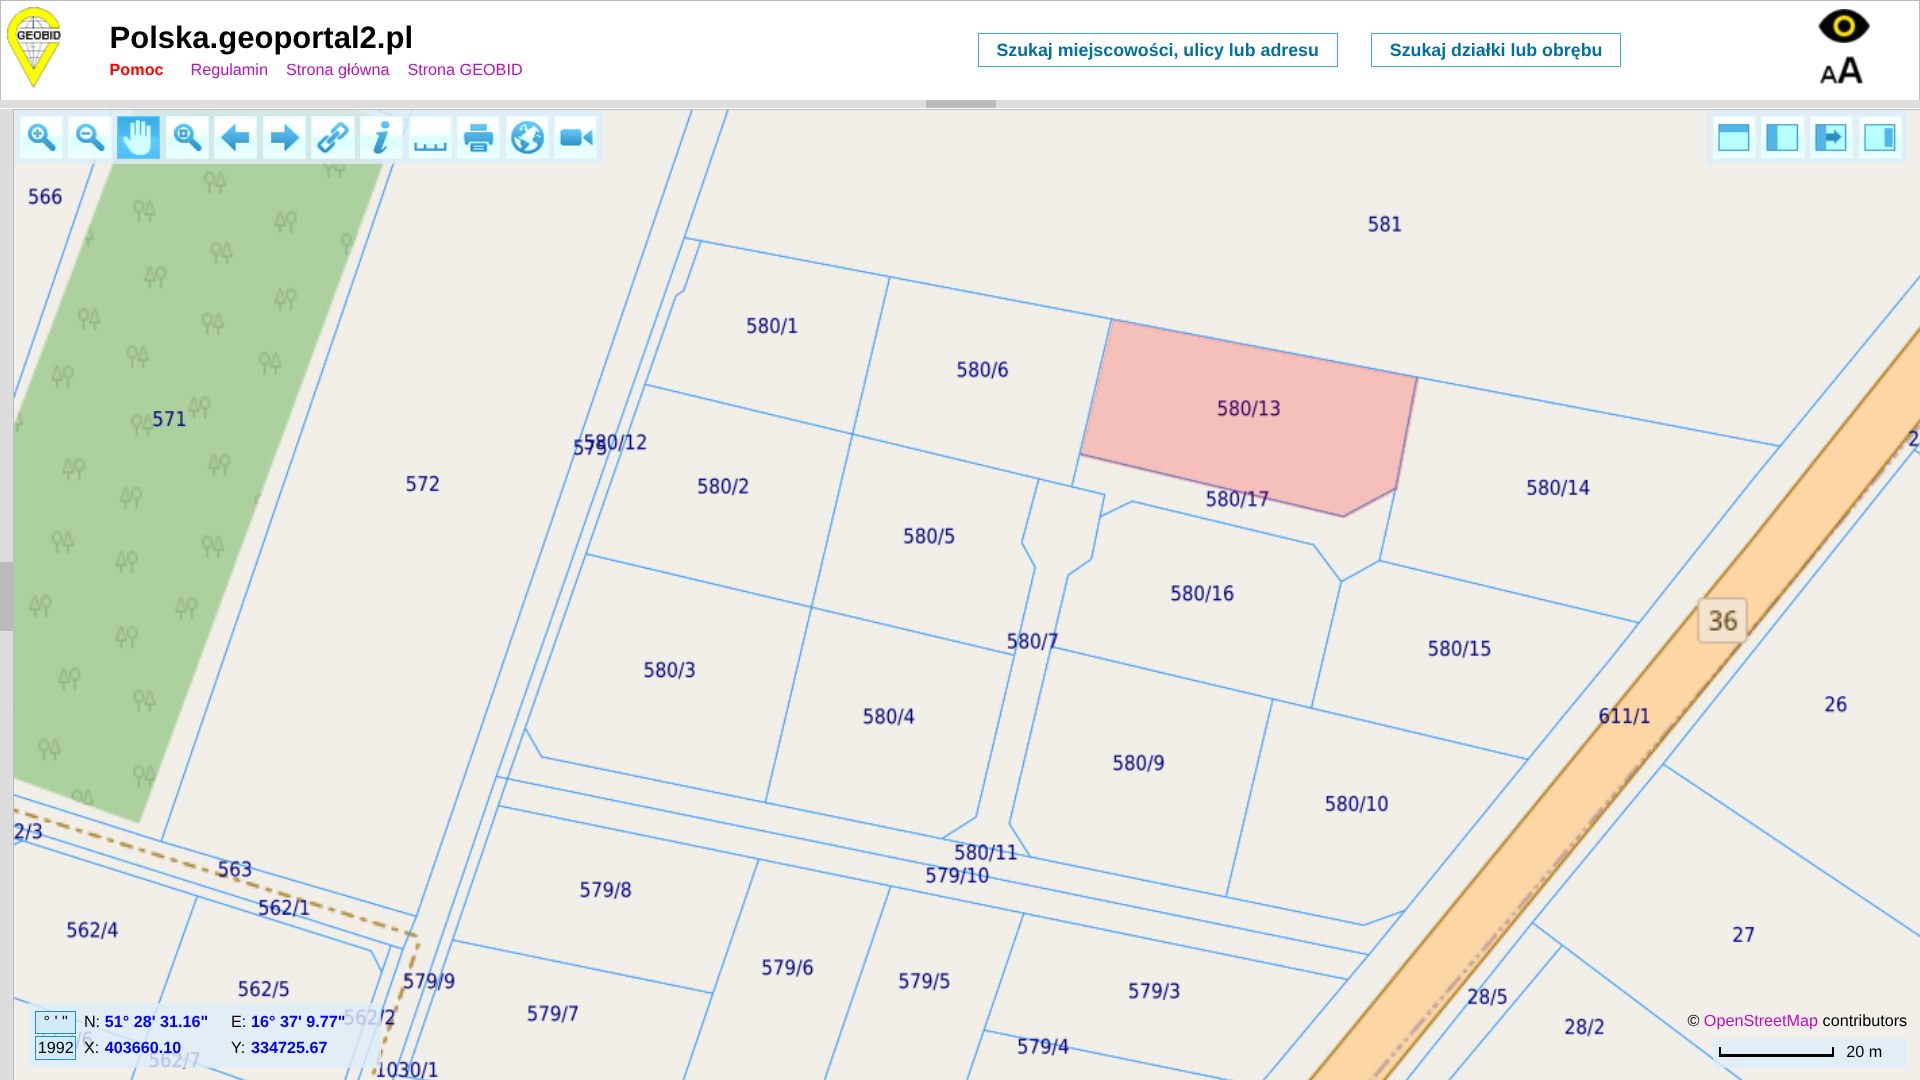Click parcel label 580/6

[982, 370]
